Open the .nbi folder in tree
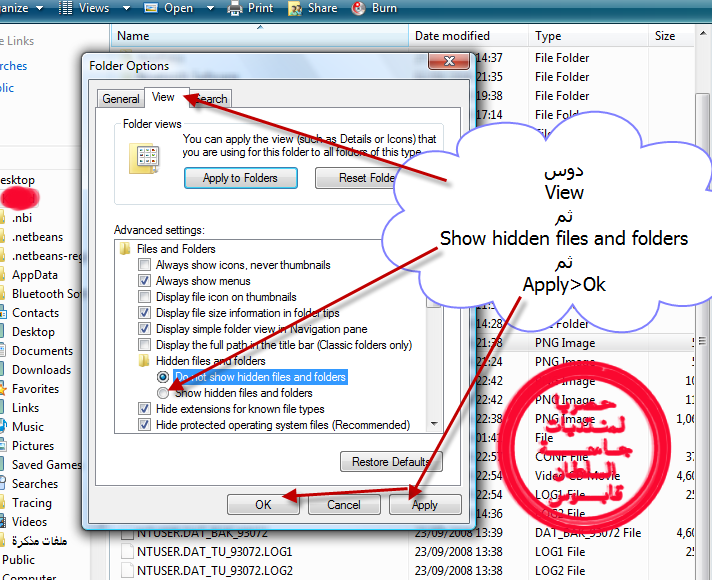712x580 pixels. (22, 218)
